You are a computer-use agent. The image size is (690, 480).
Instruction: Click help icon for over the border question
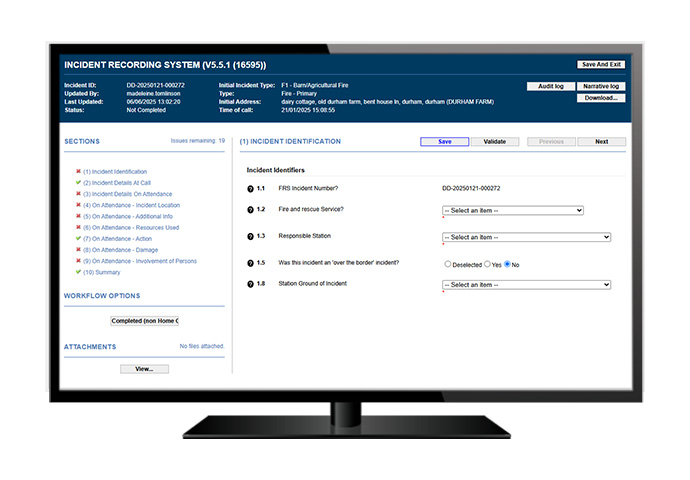pyautogui.click(x=250, y=264)
